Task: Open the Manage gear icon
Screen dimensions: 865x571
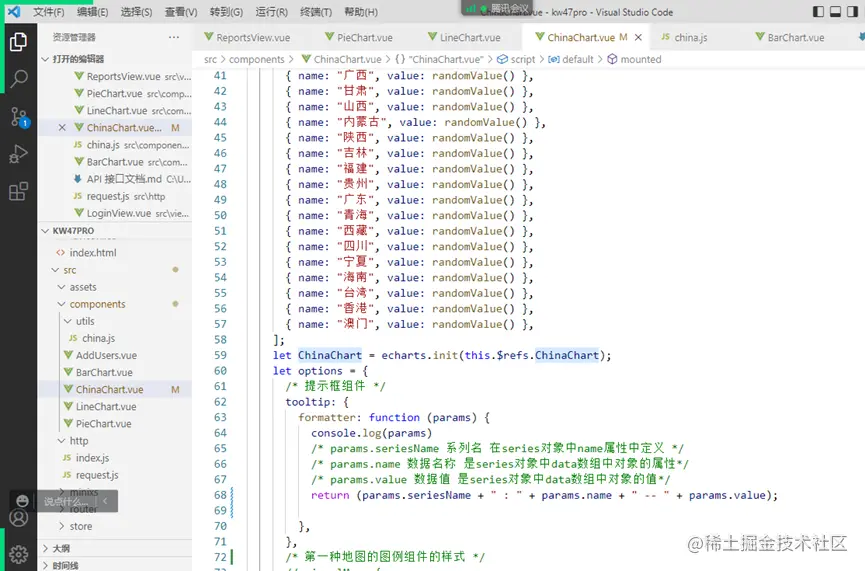Action: click(18, 554)
